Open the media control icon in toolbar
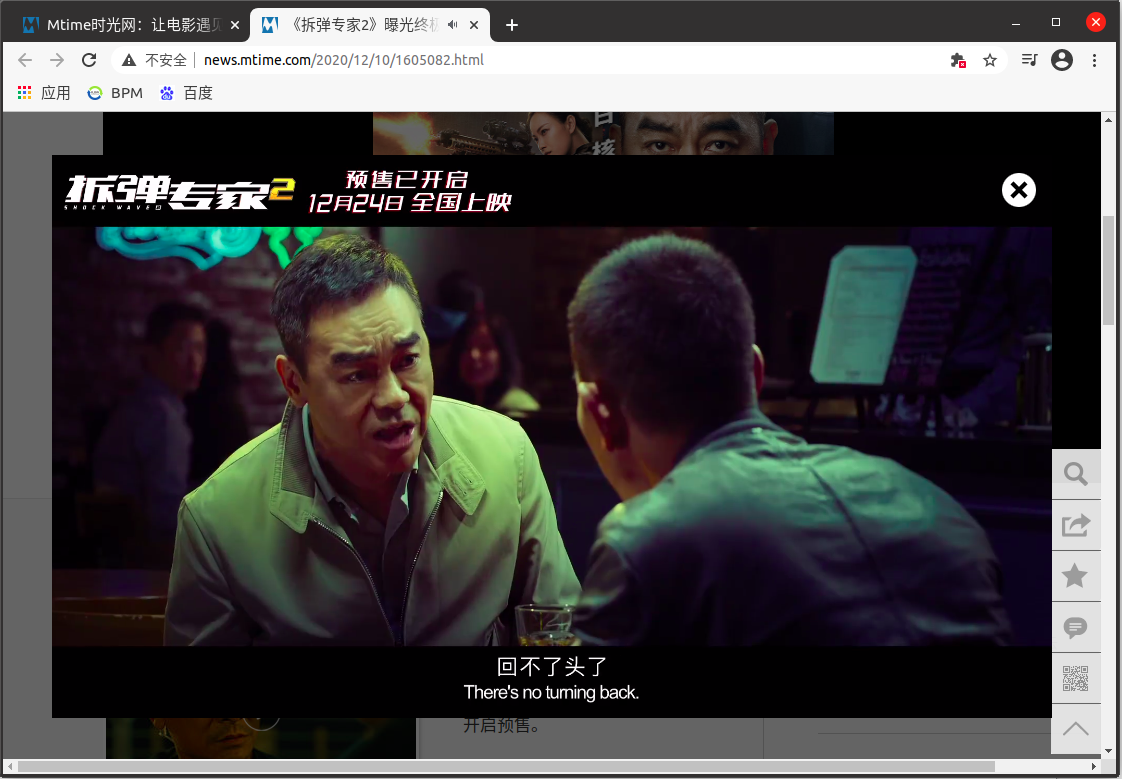This screenshot has height=779, width=1122. [1029, 60]
